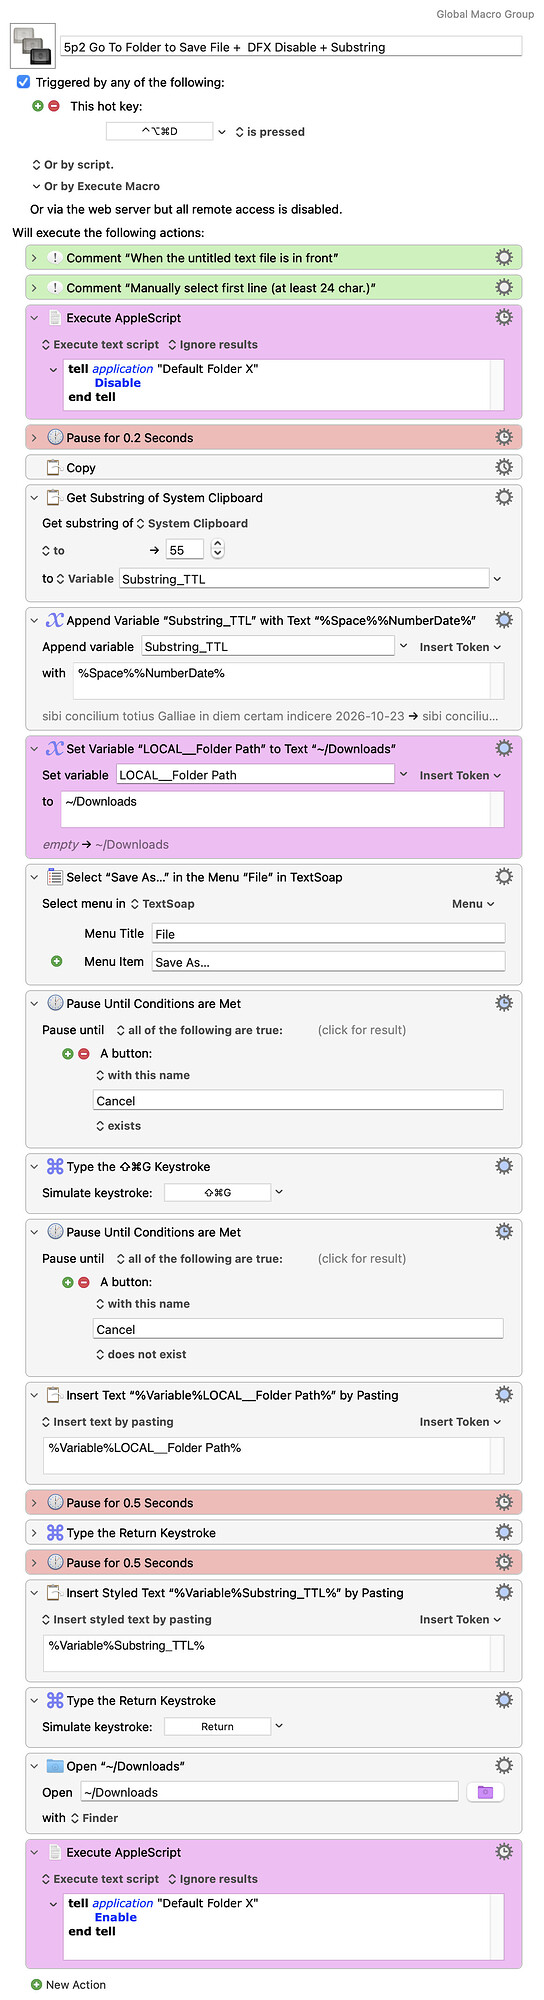Open the Return keystroke dropdown arrow
Screen dimensions: 544x2000
coord(279,1726)
